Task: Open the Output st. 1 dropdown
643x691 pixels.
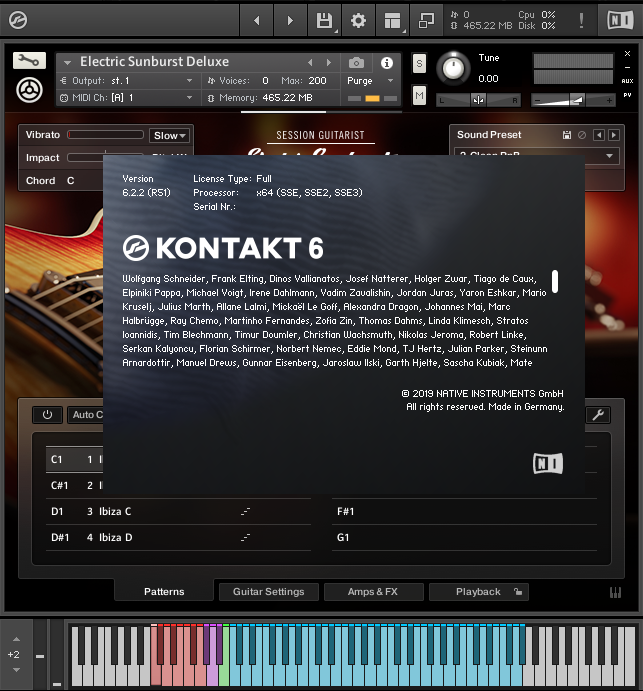Action: pos(129,81)
